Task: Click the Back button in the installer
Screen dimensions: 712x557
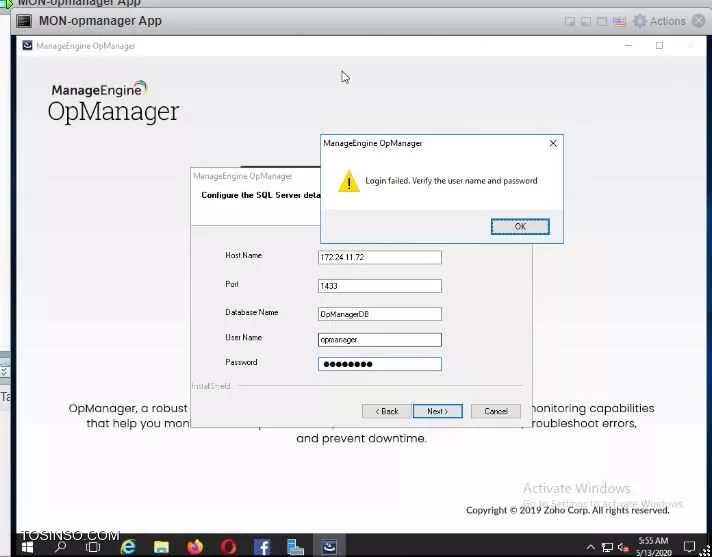Action: tap(386, 411)
